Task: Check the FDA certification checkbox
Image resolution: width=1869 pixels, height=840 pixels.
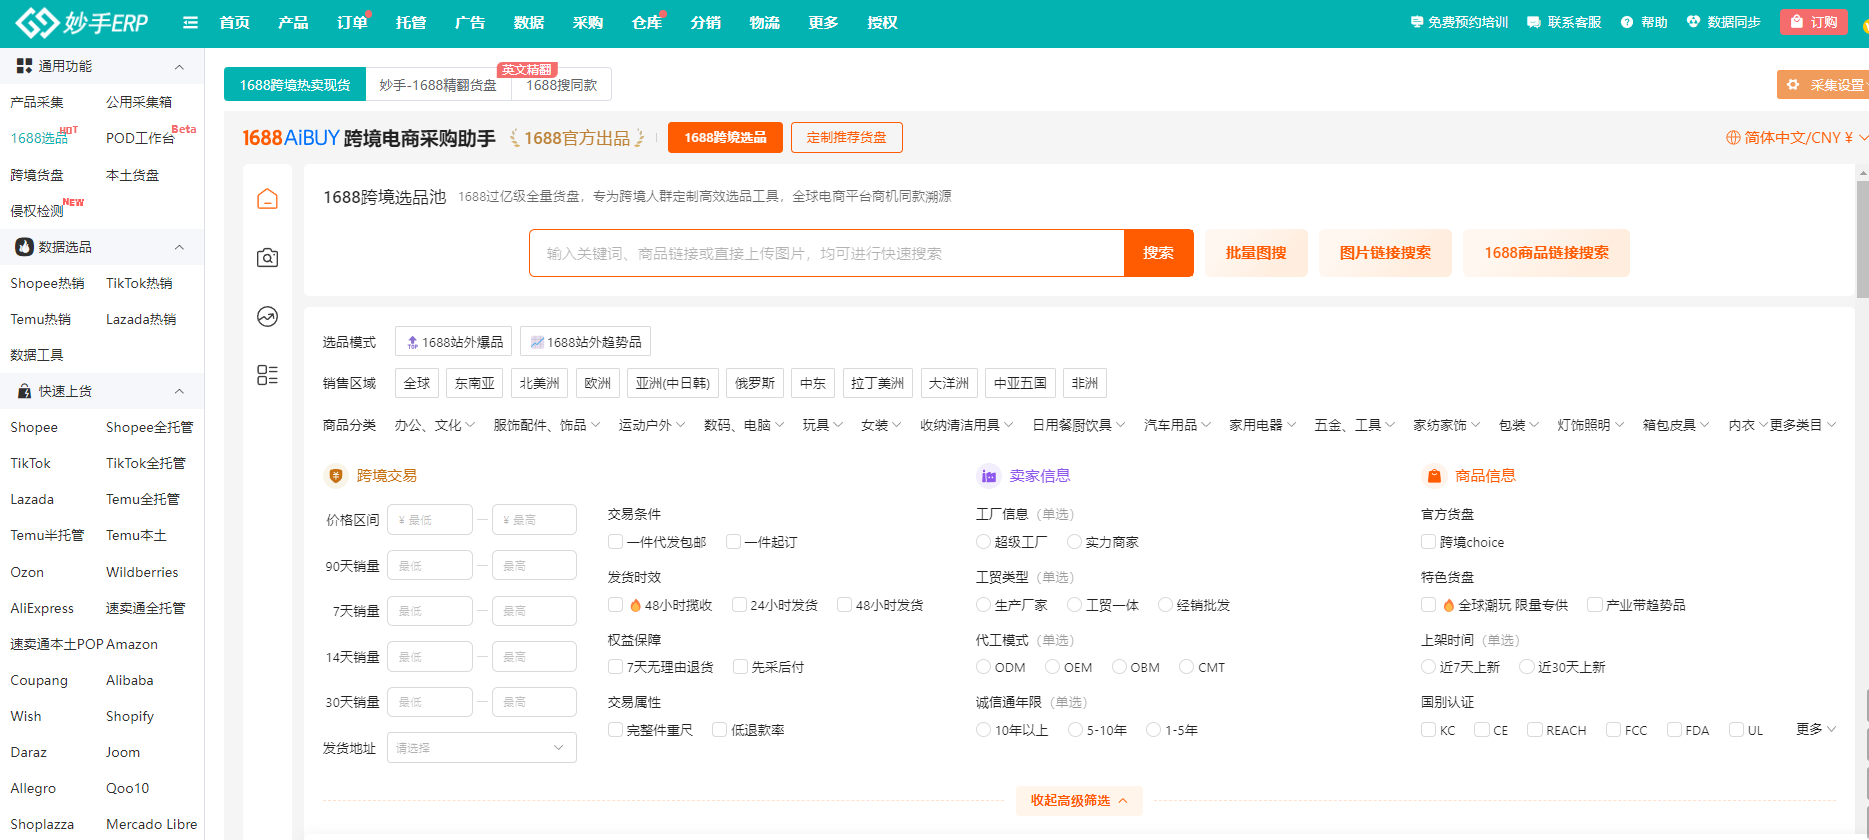Action: (x=1674, y=730)
